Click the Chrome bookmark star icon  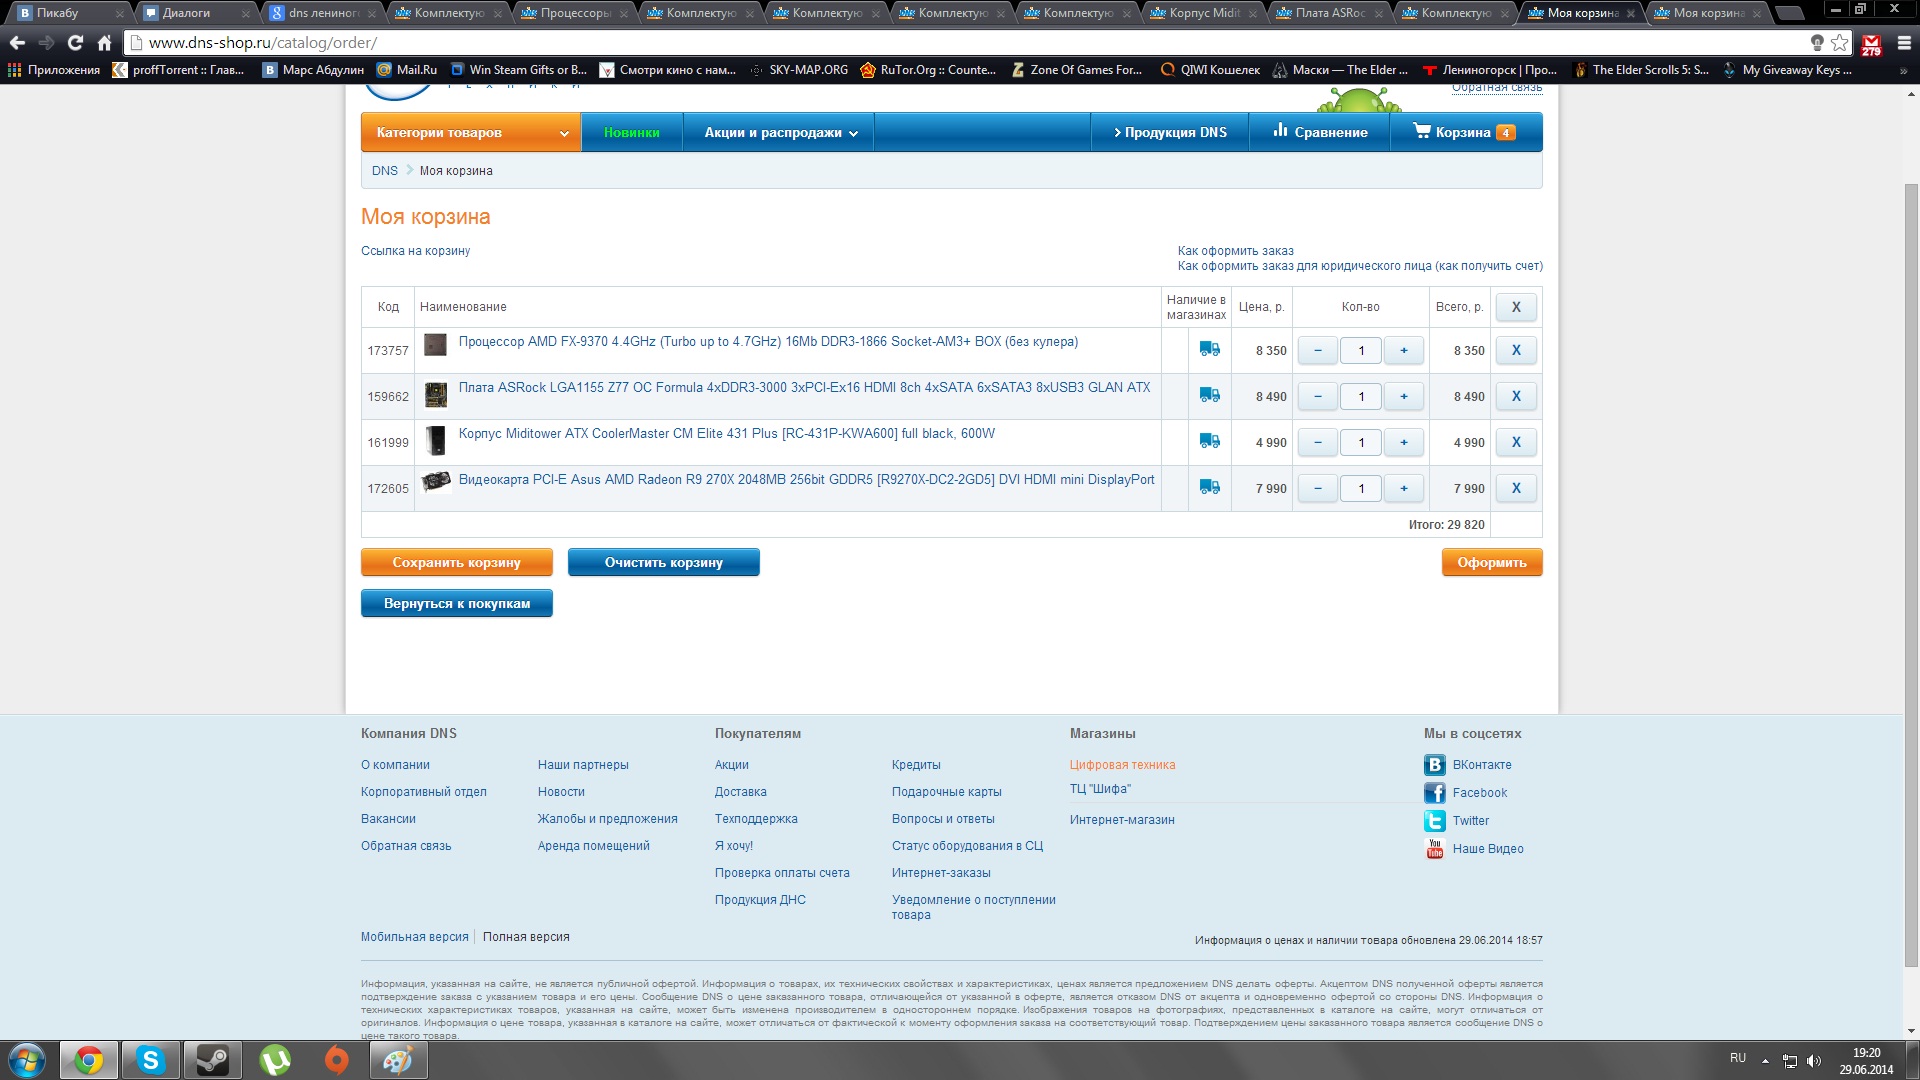(1839, 43)
